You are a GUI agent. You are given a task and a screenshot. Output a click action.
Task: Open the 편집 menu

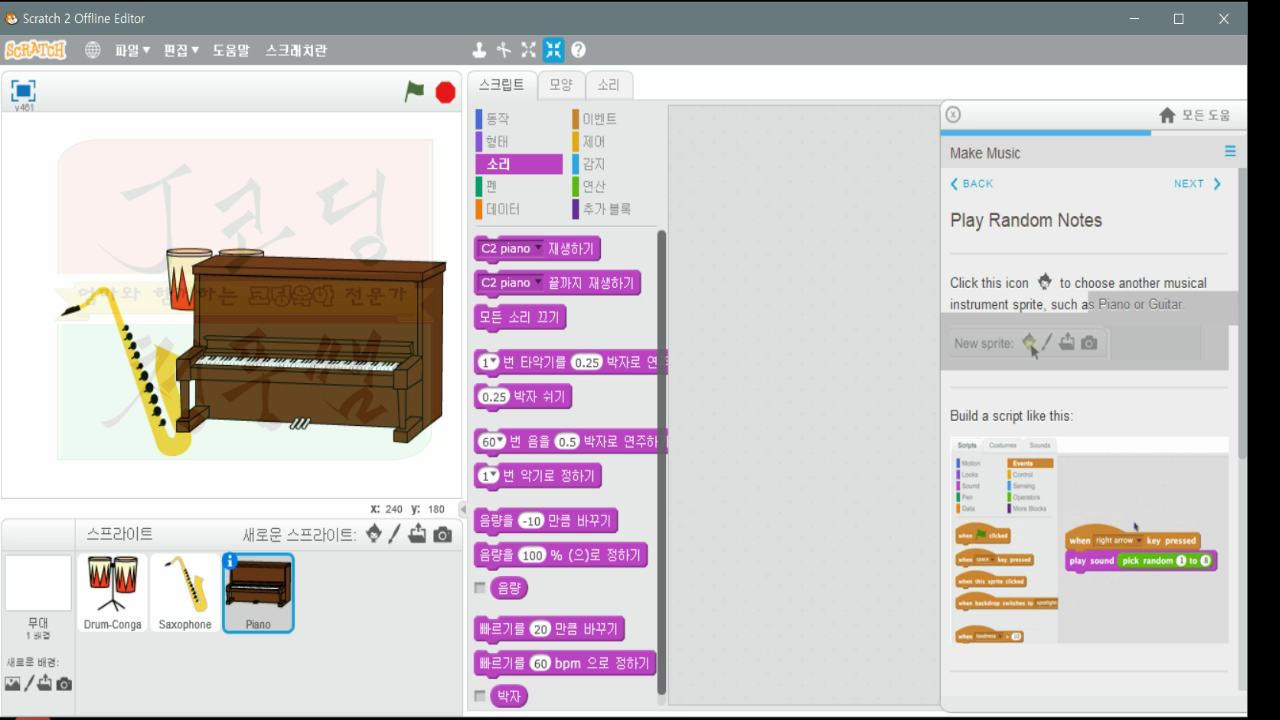[181, 50]
